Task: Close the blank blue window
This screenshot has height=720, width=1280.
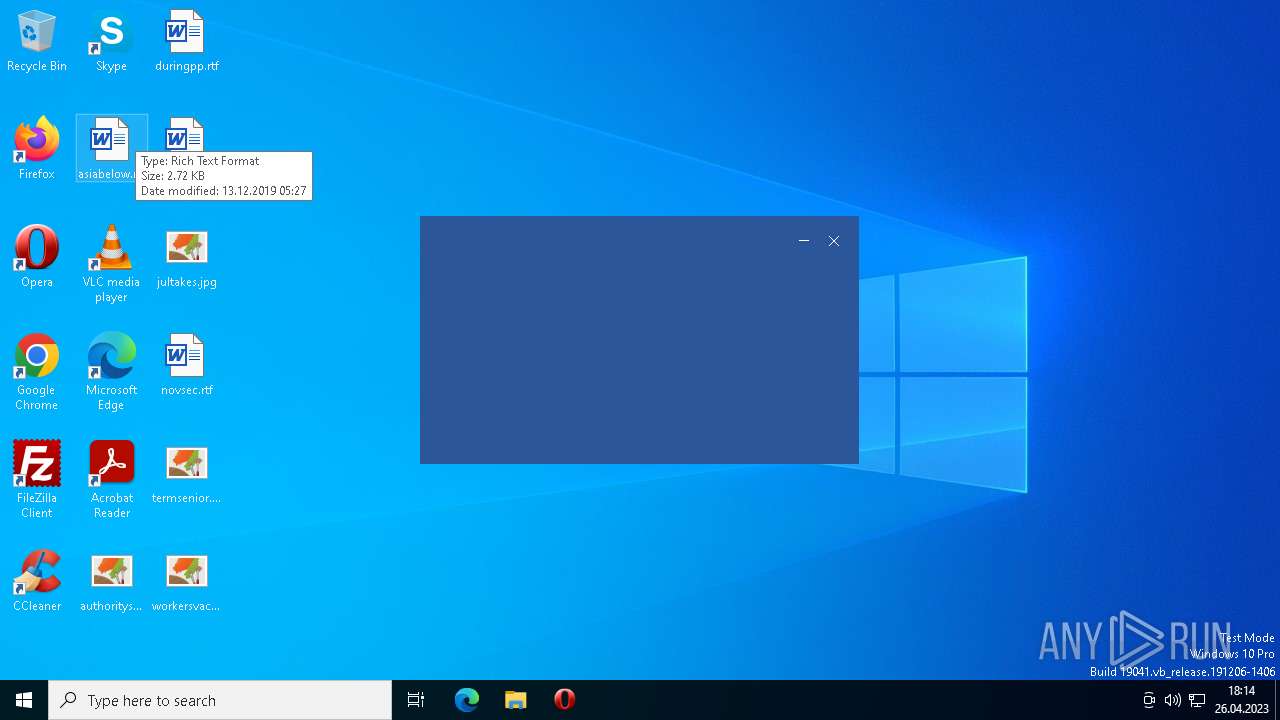Action: pos(834,241)
